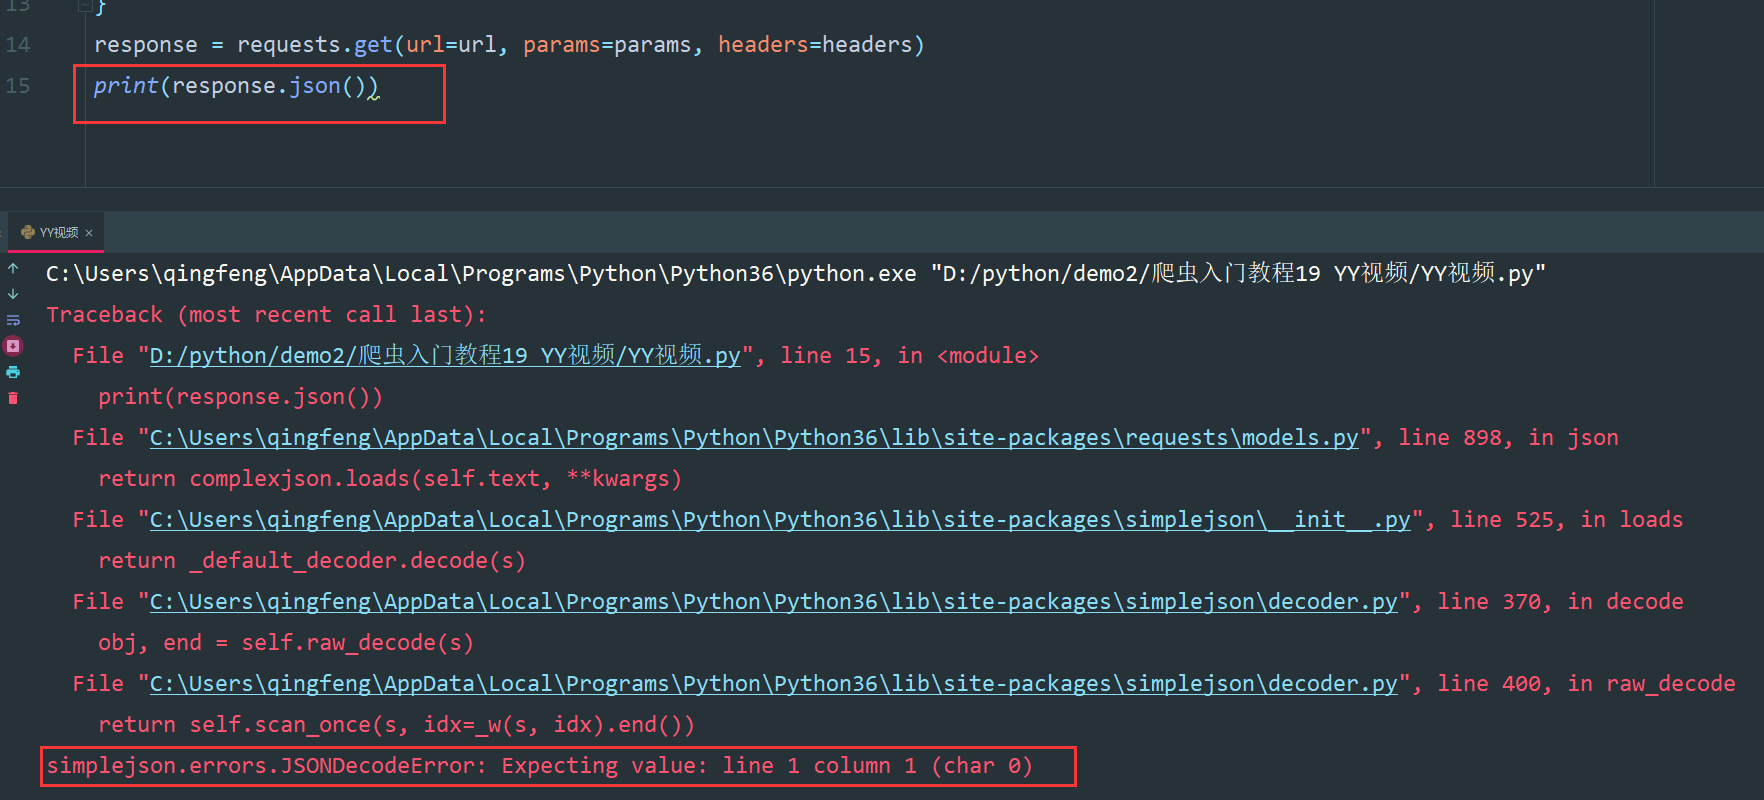Click 'line 370, in decode' text
1764x800 pixels.
[1561, 602]
